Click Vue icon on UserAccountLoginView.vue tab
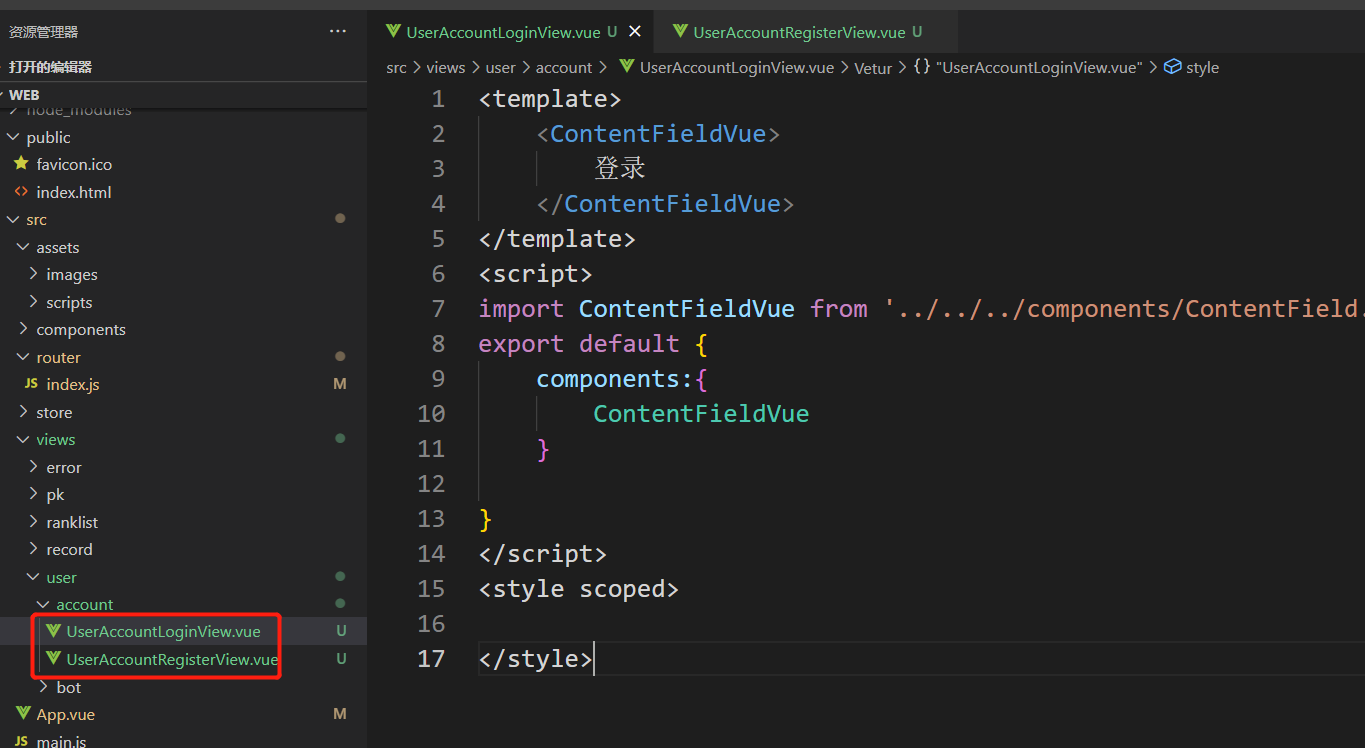Screen dimensions: 1365x748 coord(393,32)
